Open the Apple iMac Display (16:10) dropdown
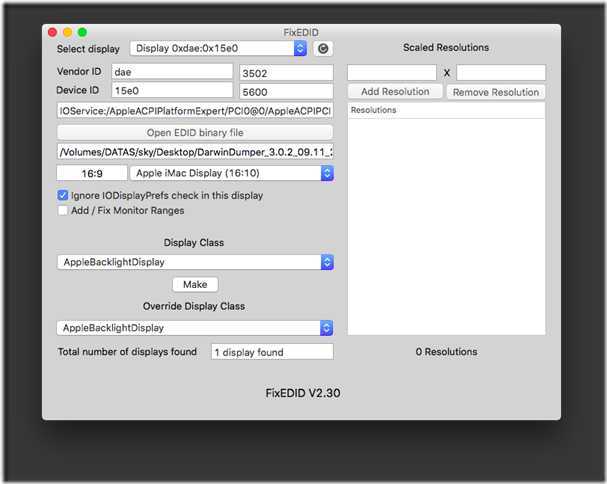The height and width of the screenshot is (484, 607). coord(231,173)
